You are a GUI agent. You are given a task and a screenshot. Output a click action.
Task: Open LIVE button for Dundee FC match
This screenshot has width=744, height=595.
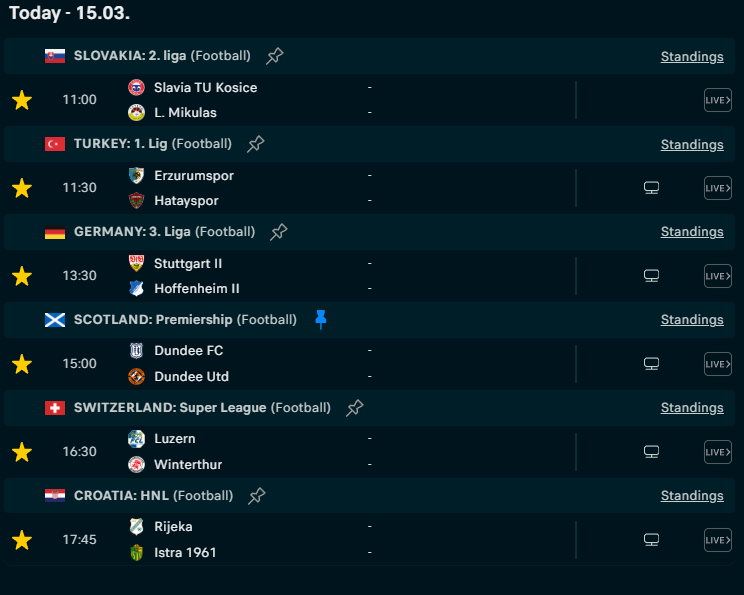click(x=717, y=364)
